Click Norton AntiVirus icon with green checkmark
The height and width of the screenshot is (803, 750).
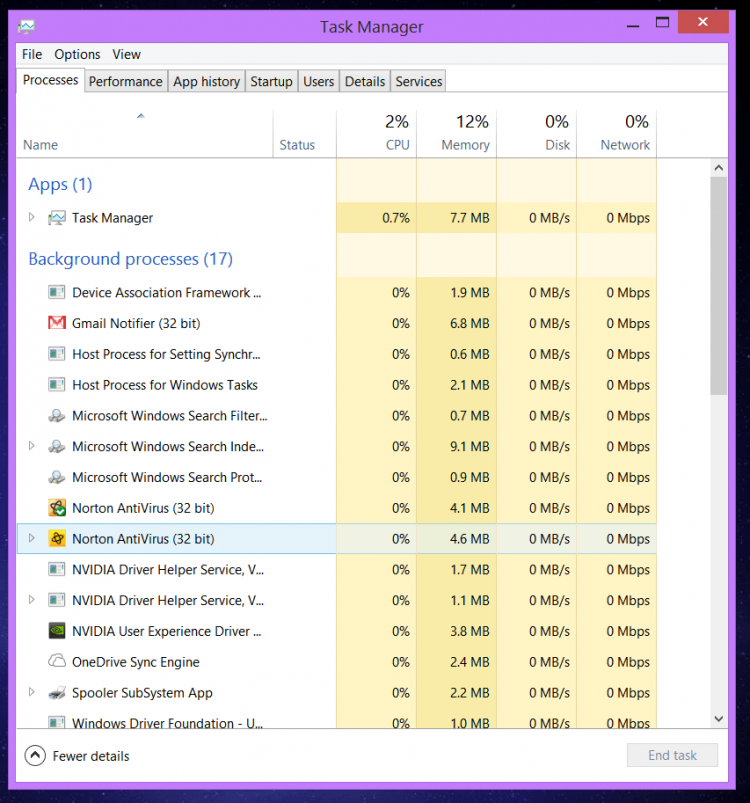57,508
